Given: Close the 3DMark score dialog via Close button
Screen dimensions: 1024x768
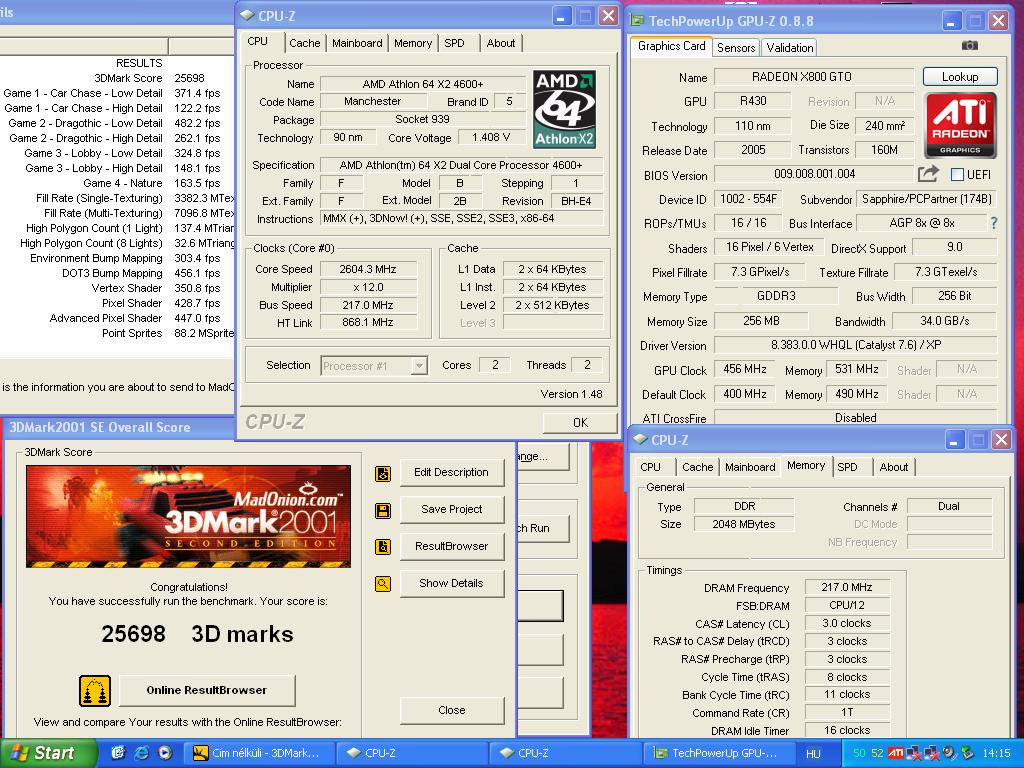Looking at the screenshot, I should (452, 711).
